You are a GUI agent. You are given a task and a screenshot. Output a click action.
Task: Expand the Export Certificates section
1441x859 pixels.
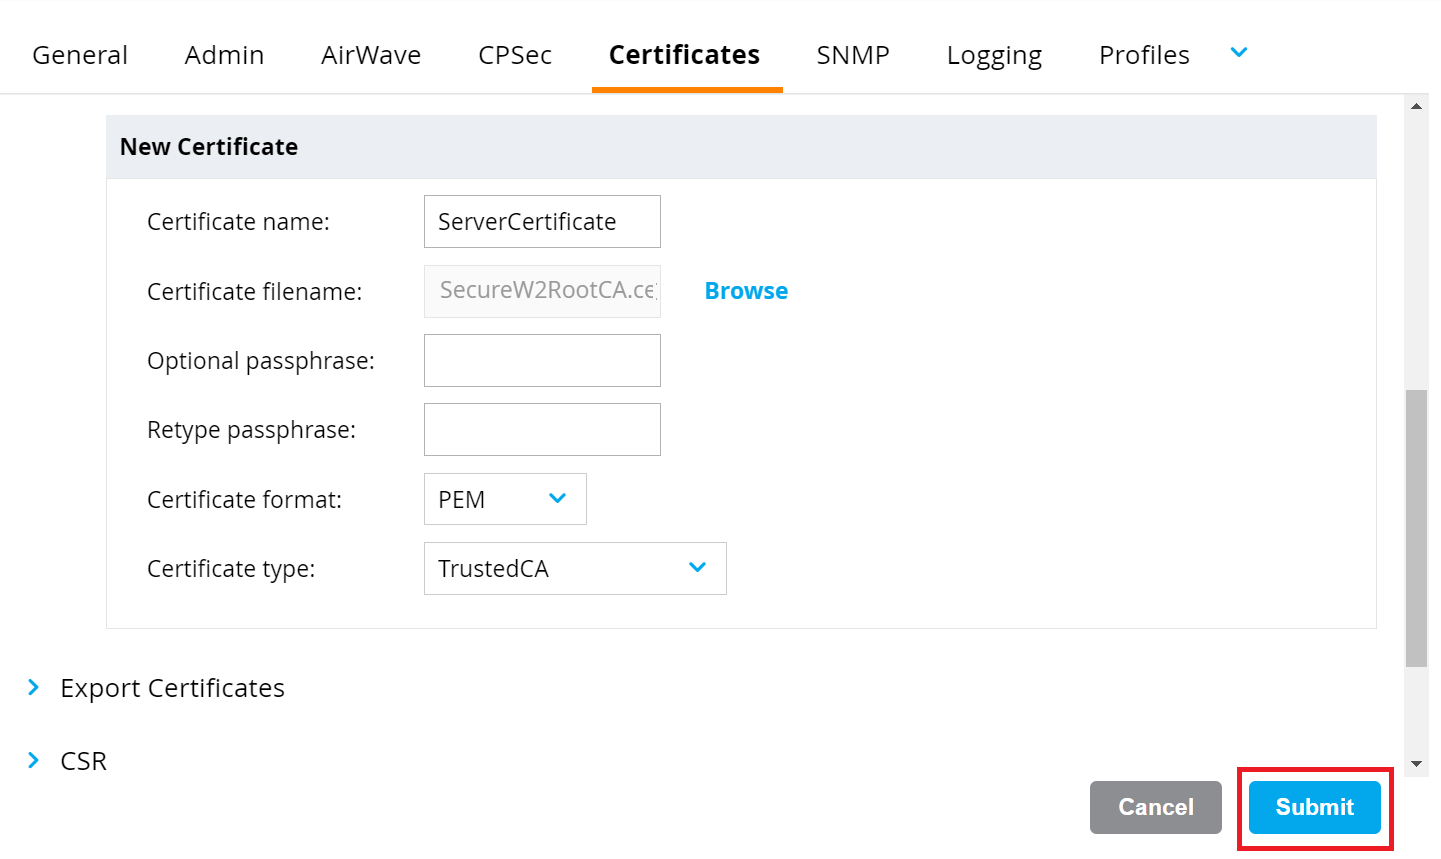(x=172, y=688)
